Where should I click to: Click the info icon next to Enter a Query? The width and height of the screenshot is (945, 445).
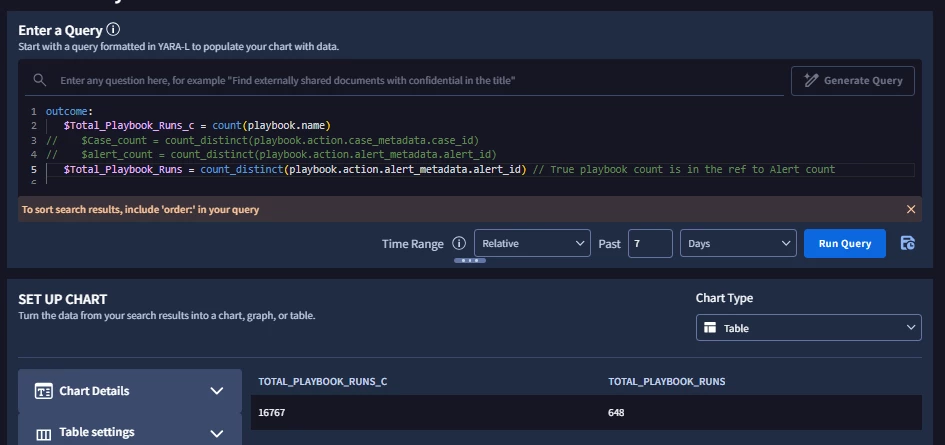tap(113, 30)
